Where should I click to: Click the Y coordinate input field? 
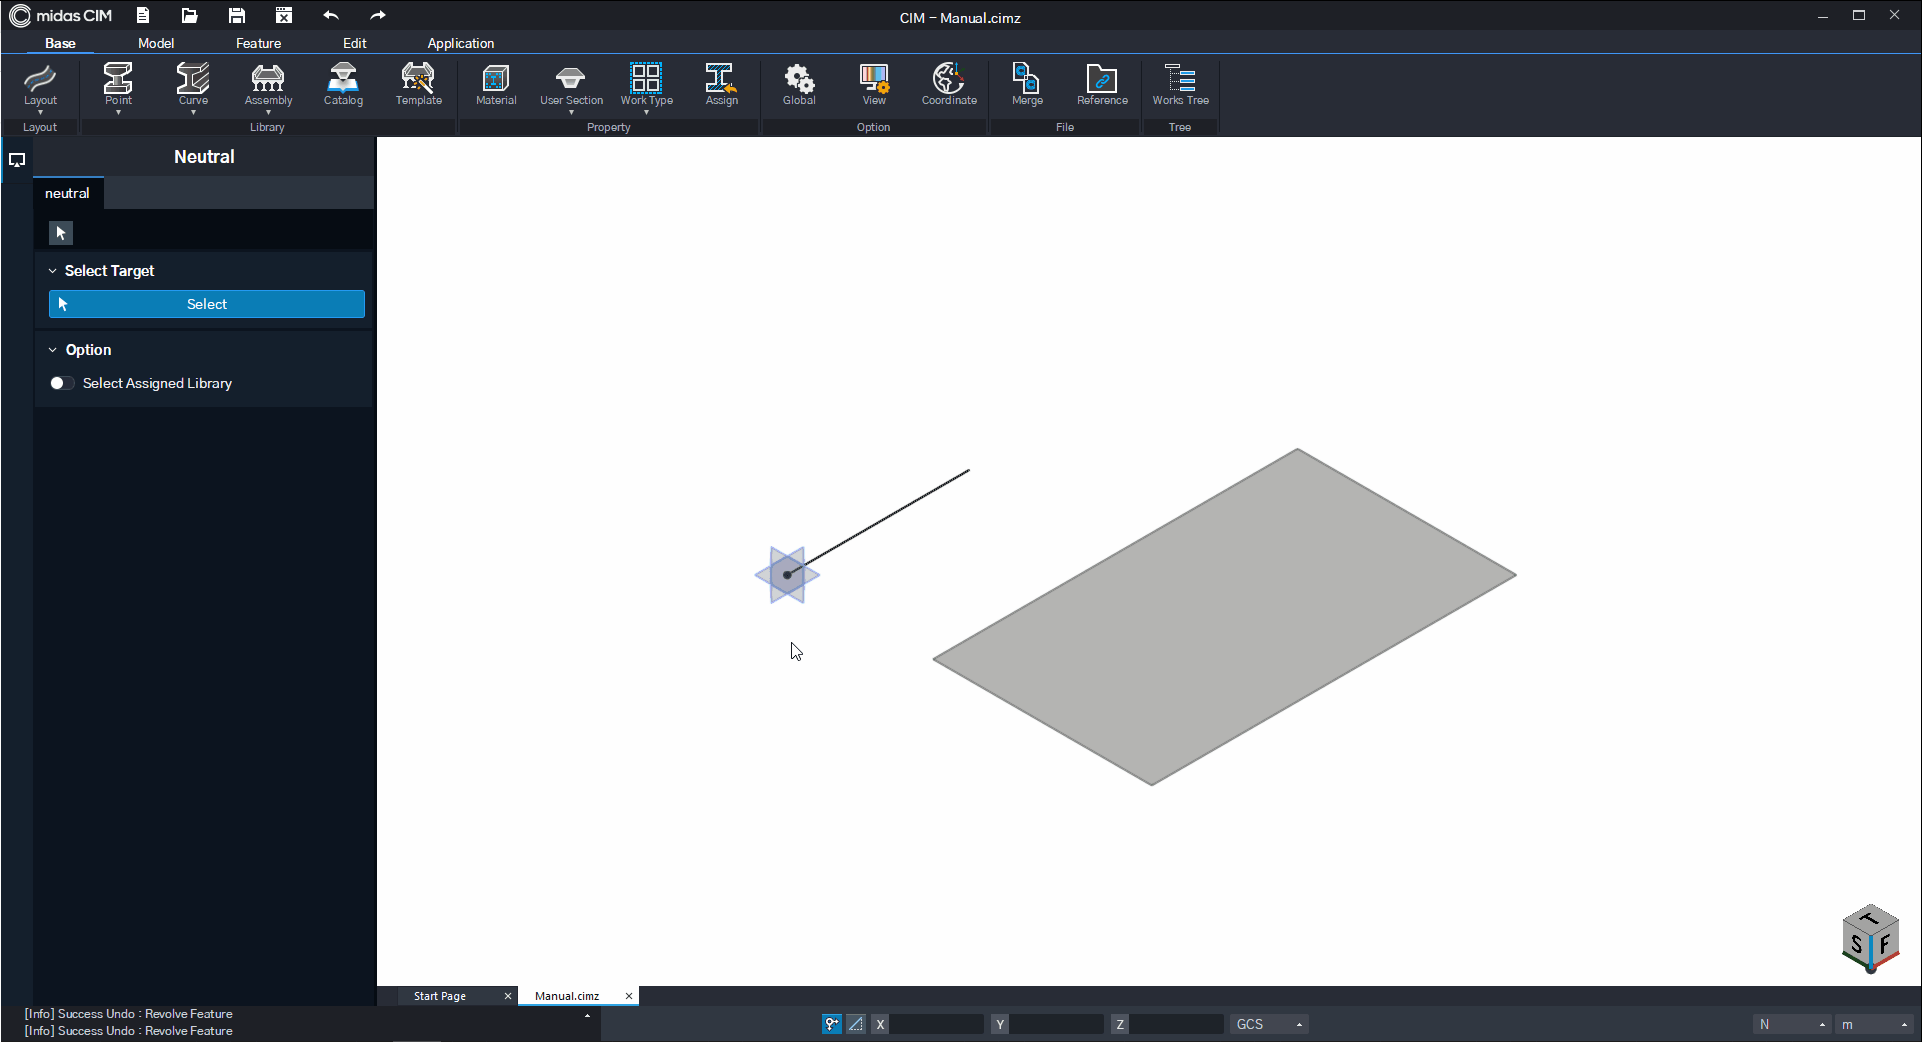tap(1057, 1024)
